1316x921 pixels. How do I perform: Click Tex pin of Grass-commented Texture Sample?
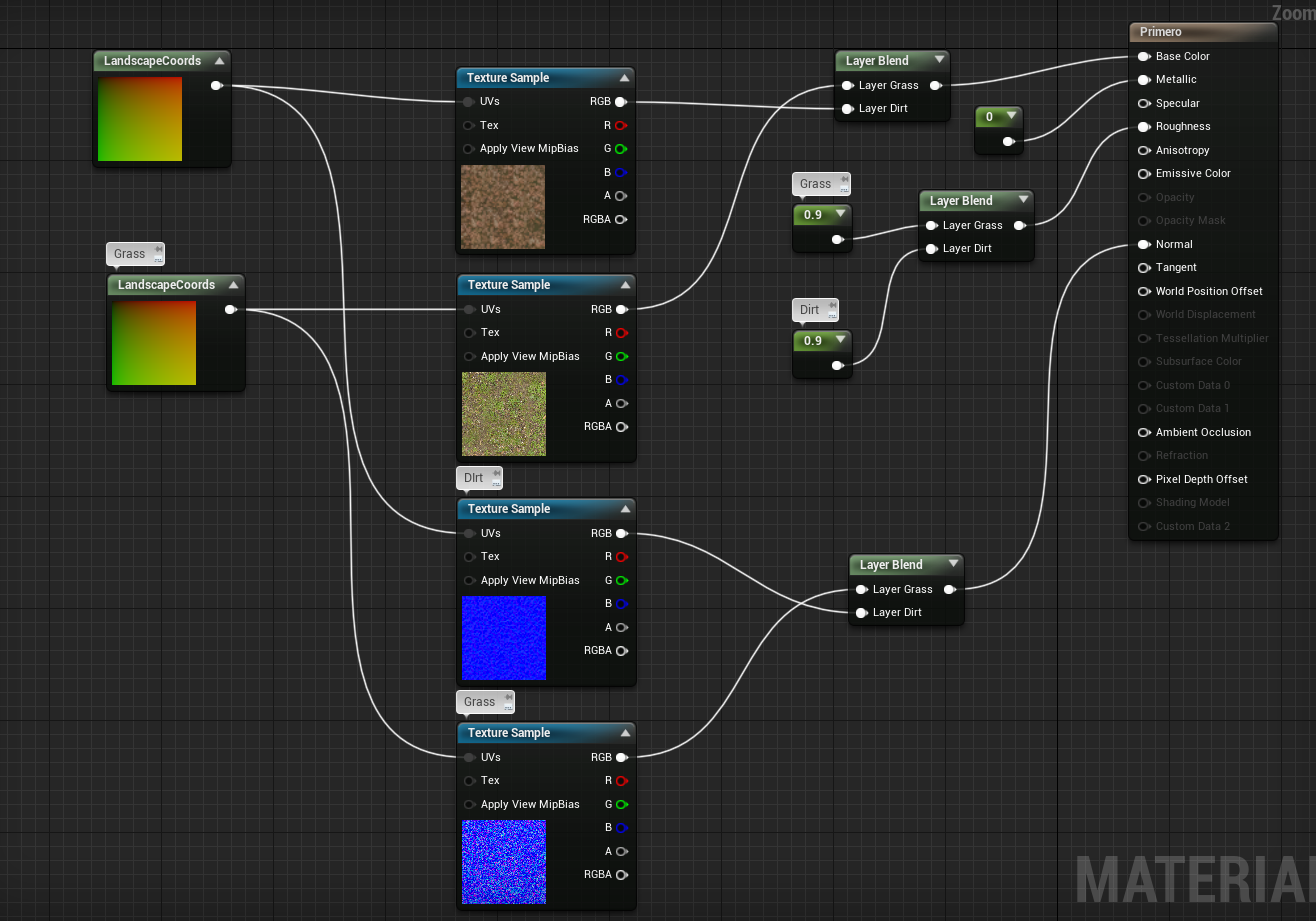click(x=469, y=780)
